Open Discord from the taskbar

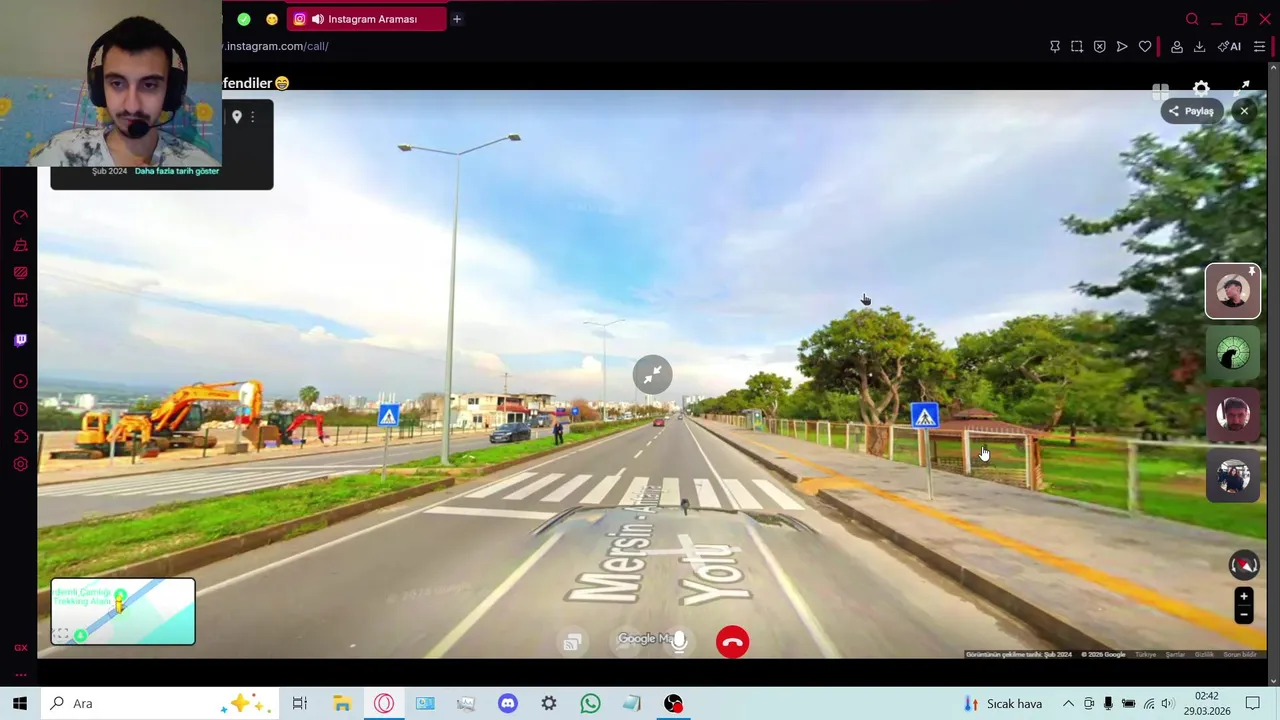click(x=507, y=704)
